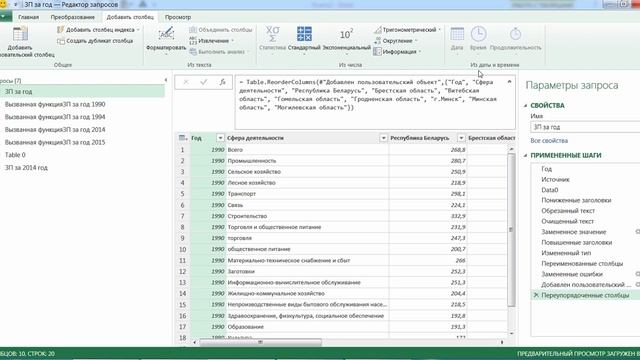Click the Duration tool icon
This screenshot has width=640, height=360.
click(x=516, y=34)
